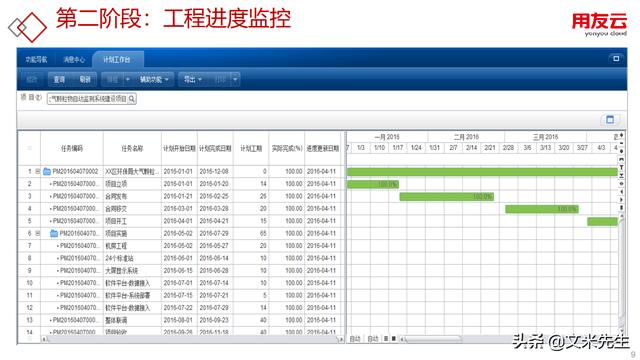
Task: Click the 二月 2016 month header in Gantt
Action: tap(466, 137)
